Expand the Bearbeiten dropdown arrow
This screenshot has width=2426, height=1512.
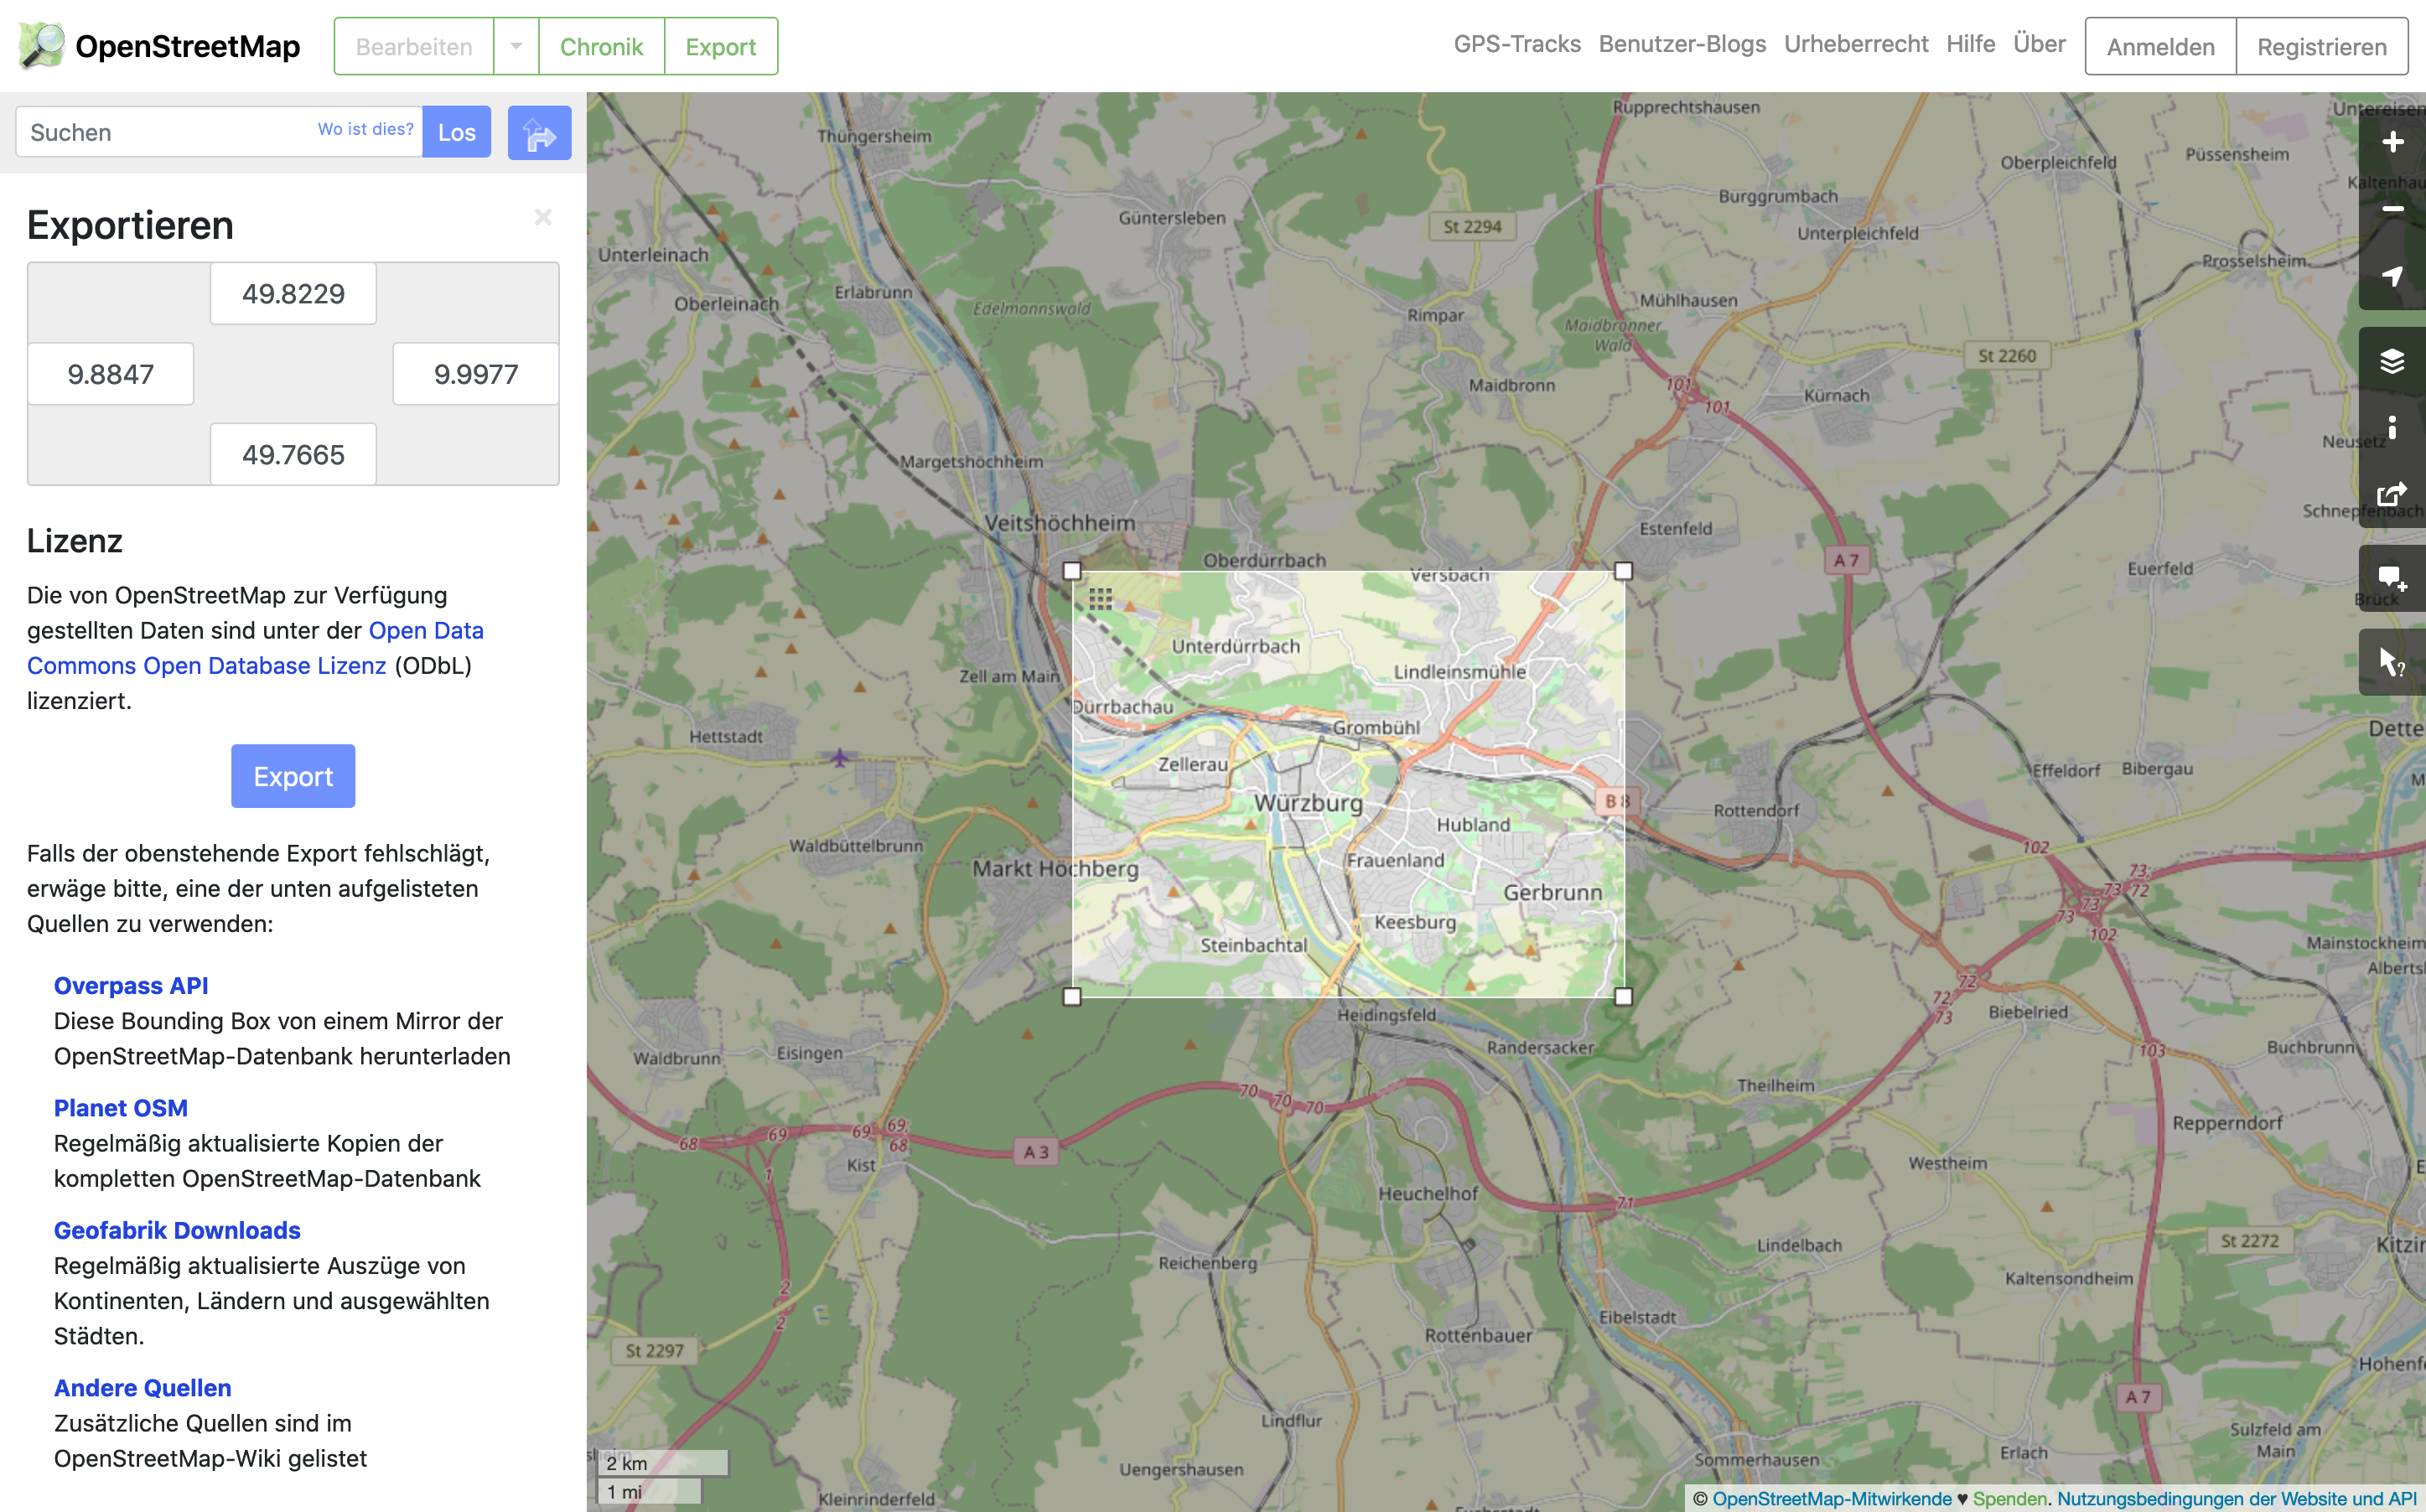(516, 47)
